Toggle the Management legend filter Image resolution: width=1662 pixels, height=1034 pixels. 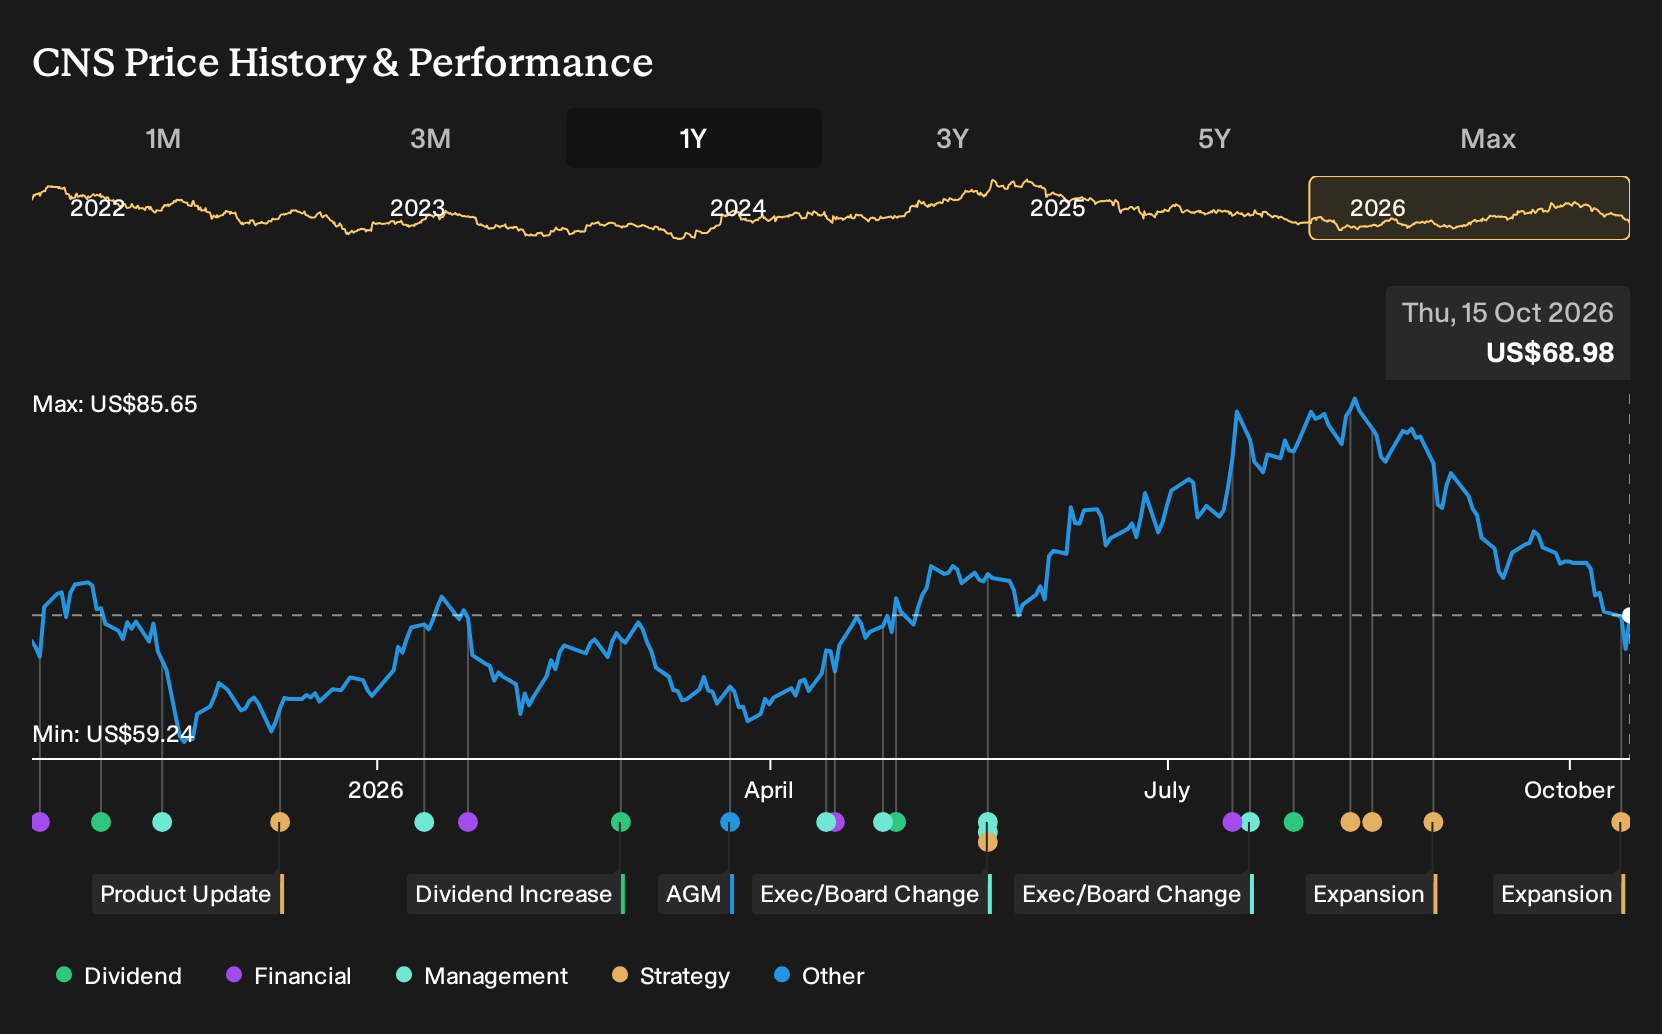pos(482,976)
